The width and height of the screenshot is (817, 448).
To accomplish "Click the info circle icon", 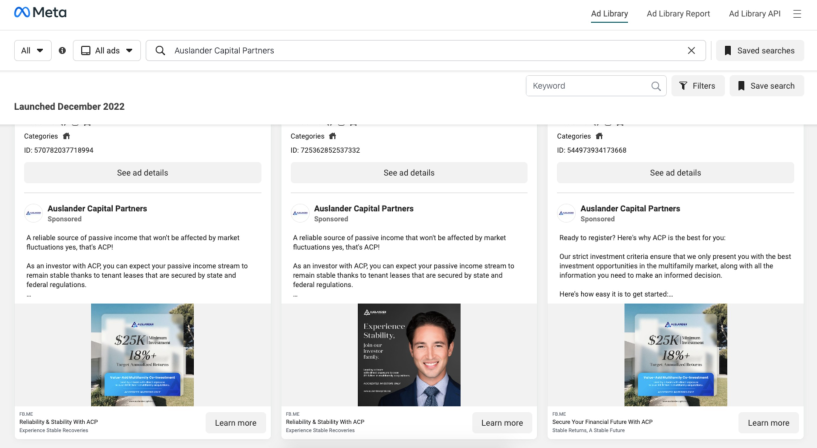I will 62,51.
